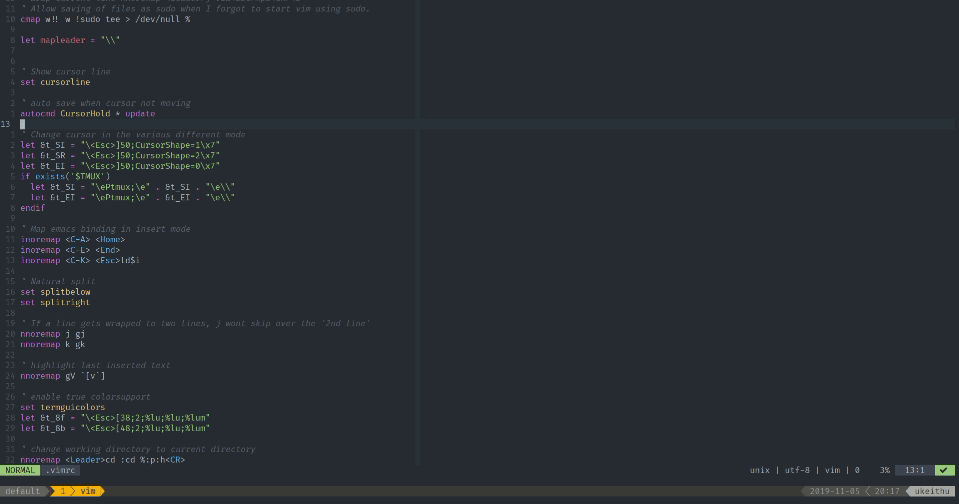Click the line 'inoremap <C-E> <End>'
The width and height of the screenshot is (959, 504).
[70, 250]
